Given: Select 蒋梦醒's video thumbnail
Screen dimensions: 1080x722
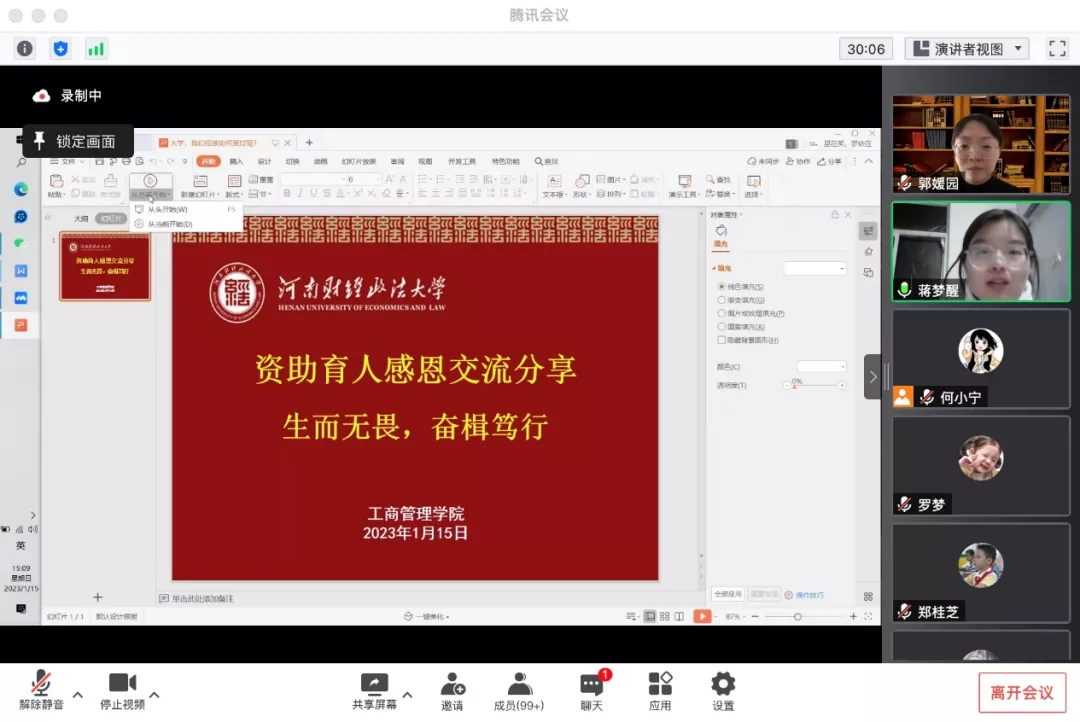Looking at the screenshot, I should (x=980, y=251).
